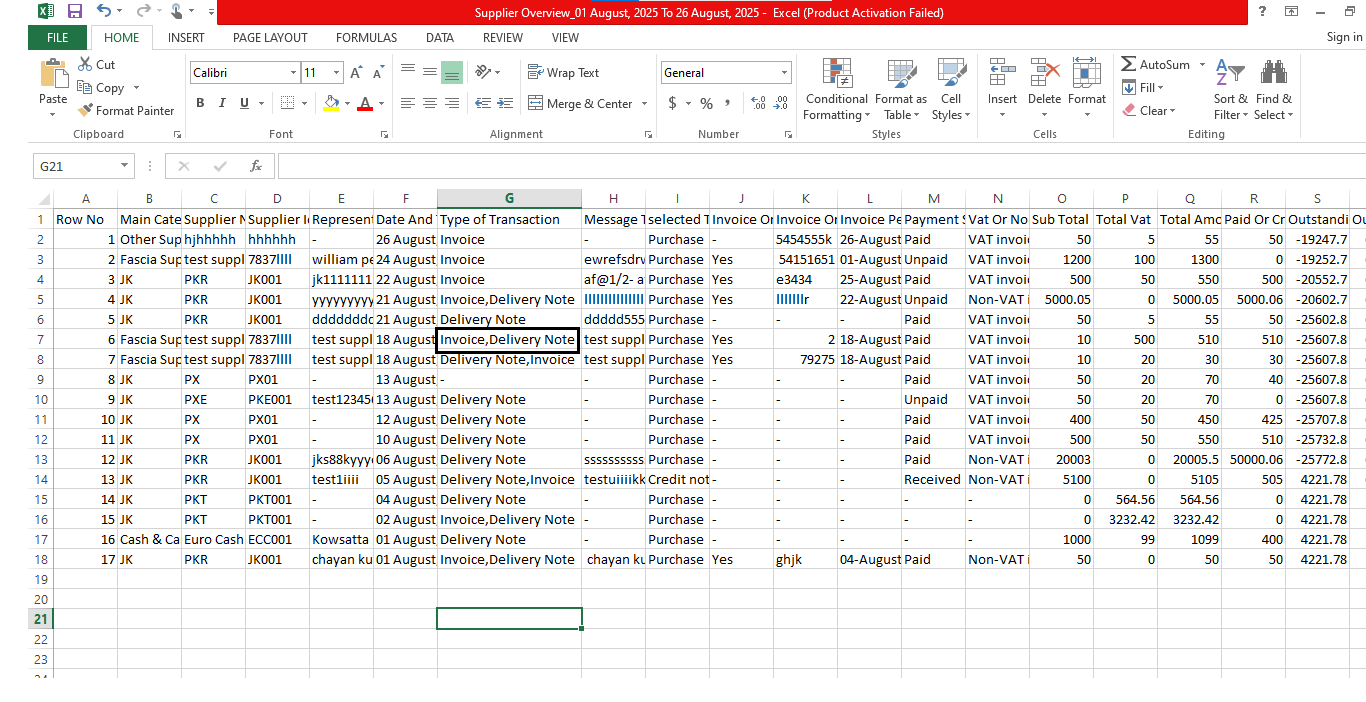This screenshot has height=702, width=1366.
Task: Toggle Wrap Text
Action: [563, 72]
